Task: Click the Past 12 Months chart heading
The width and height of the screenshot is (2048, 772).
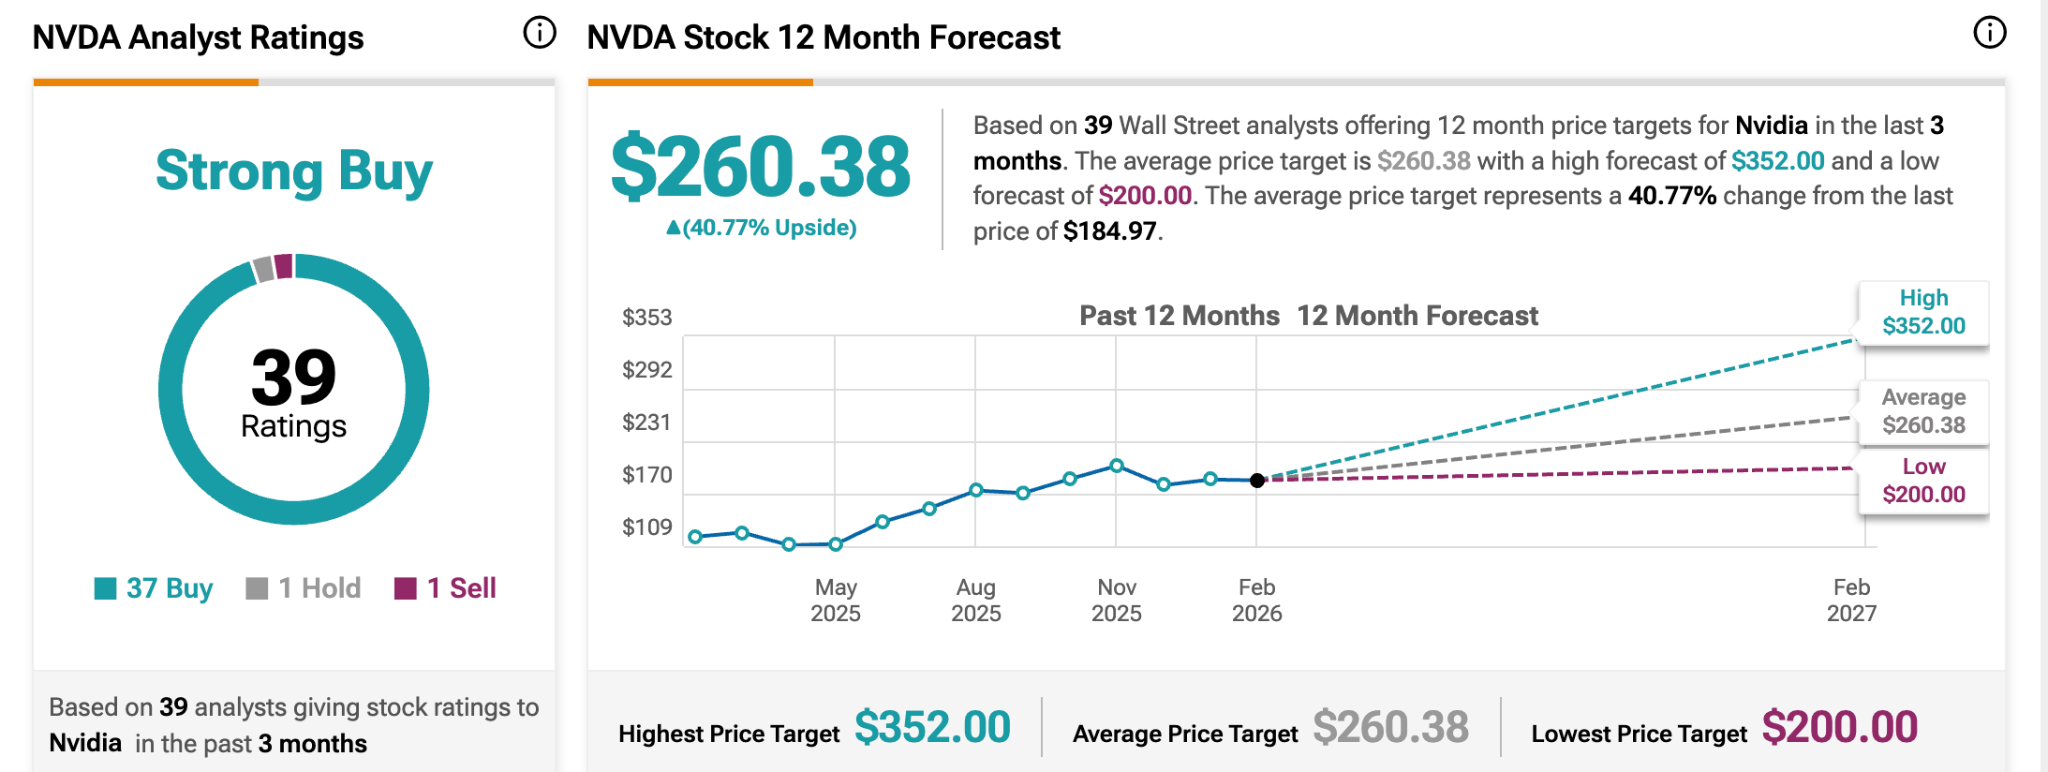Action: coord(1179,316)
